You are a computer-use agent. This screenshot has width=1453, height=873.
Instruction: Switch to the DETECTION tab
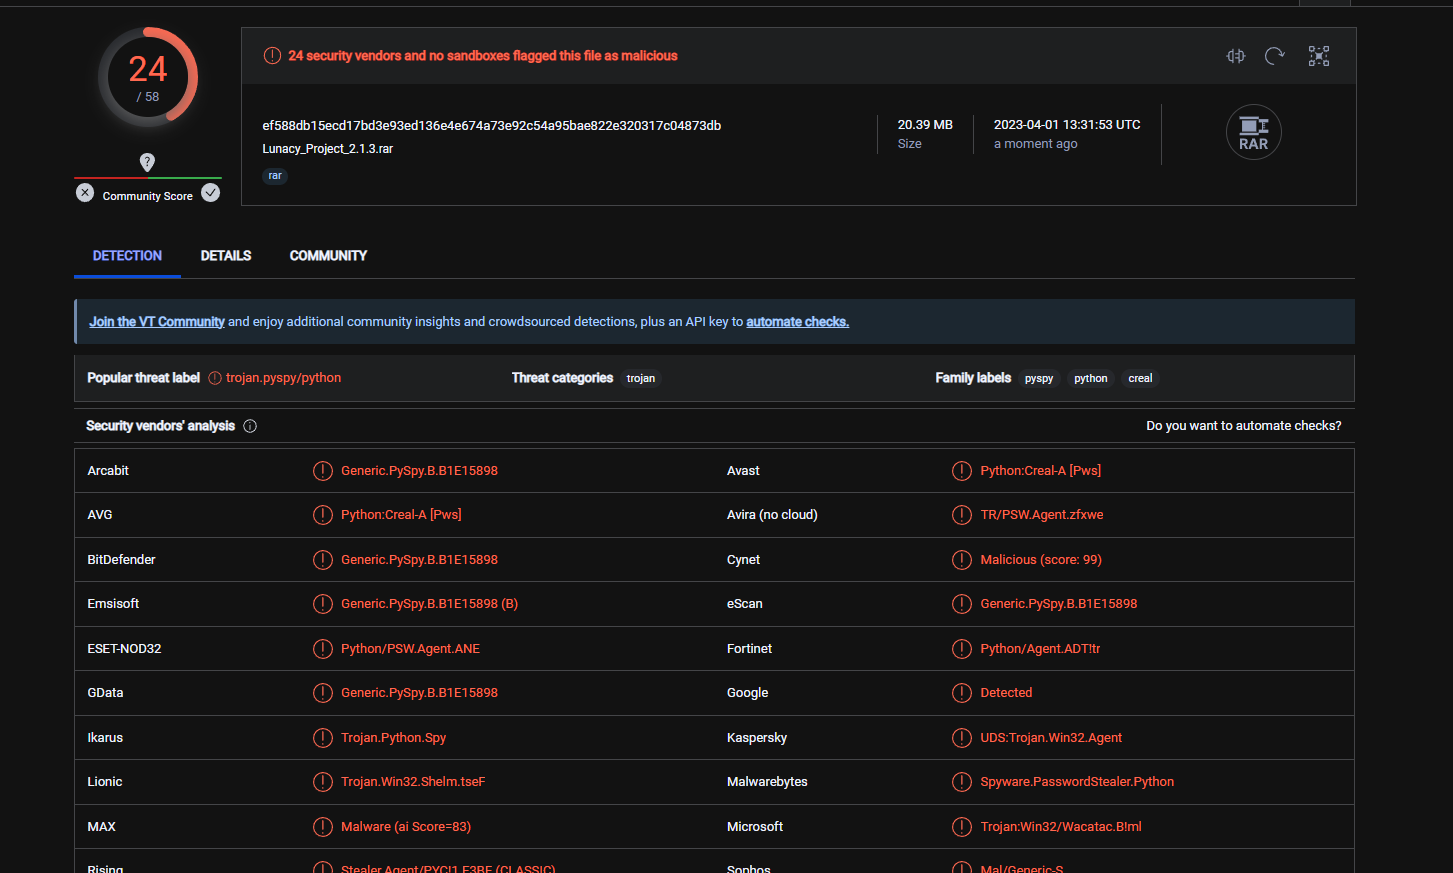127,256
